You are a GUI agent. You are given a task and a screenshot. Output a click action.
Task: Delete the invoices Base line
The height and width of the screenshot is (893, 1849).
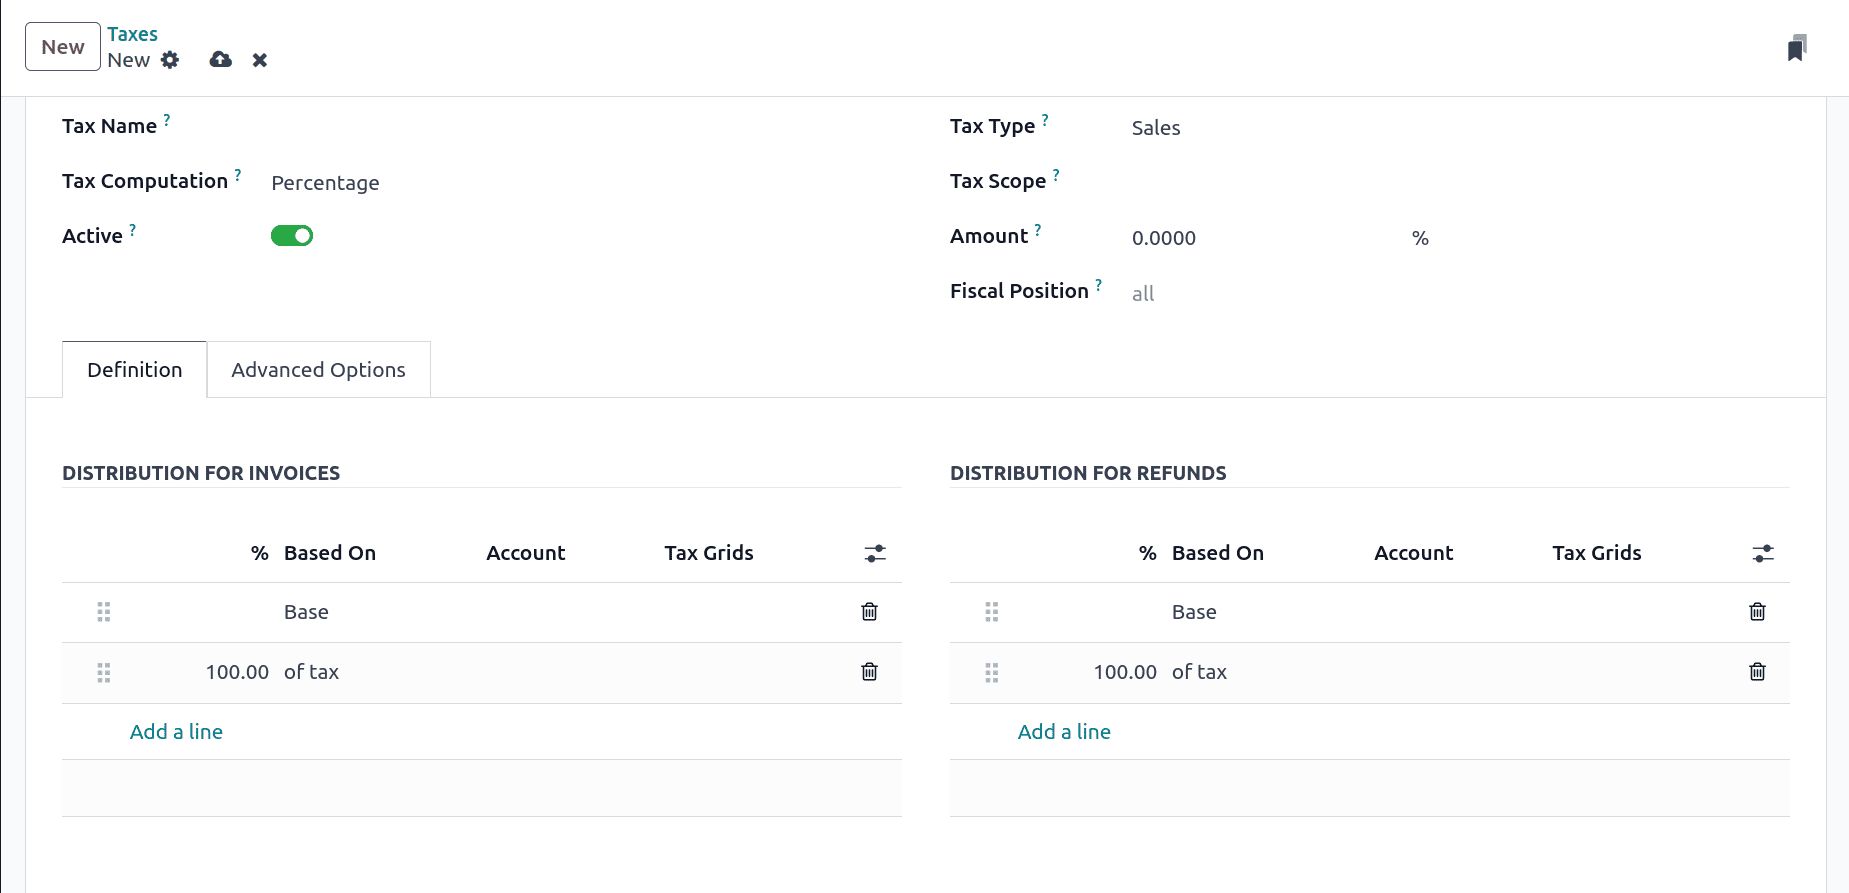[870, 612]
